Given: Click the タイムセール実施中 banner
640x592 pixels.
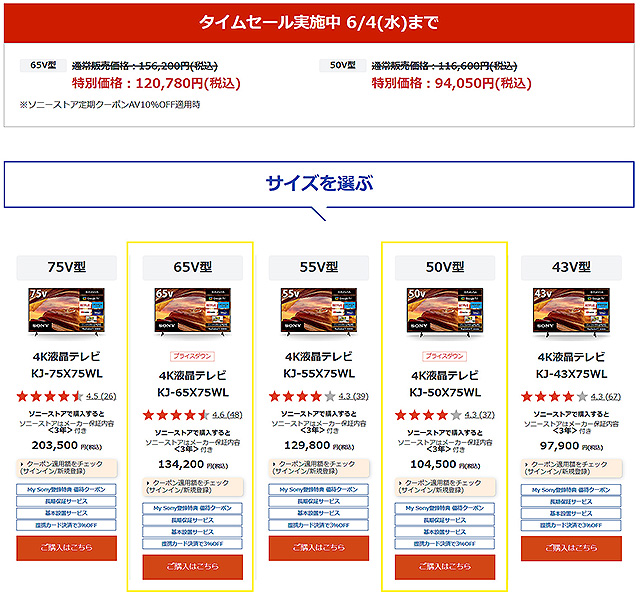Looking at the screenshot, I should [319, 22].
